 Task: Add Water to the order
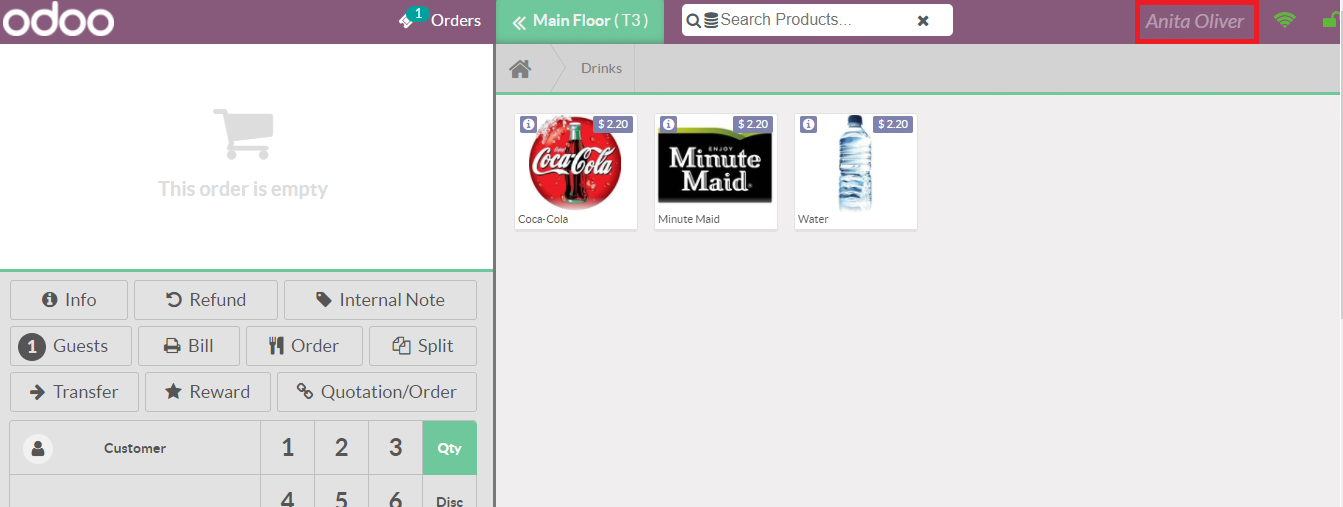pos(856,171)
